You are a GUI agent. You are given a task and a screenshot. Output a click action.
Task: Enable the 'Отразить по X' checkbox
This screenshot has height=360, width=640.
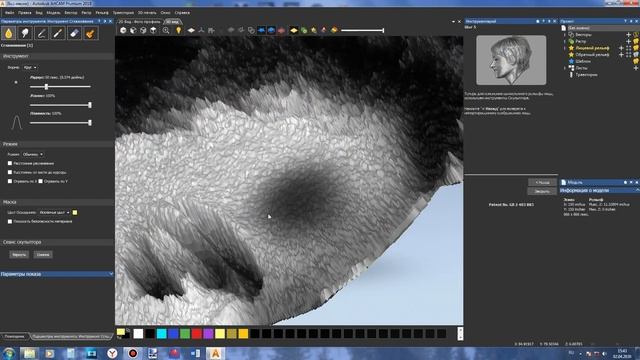pos(10,181)
